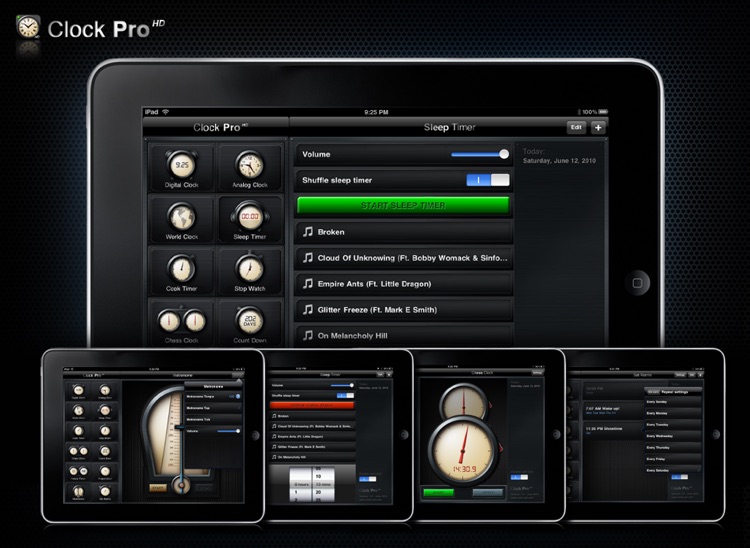This screenshot has height=548, width=750.
Task: Tap the lower chess clock dial showing 14:30.9
Action: [x=463, y=451]
